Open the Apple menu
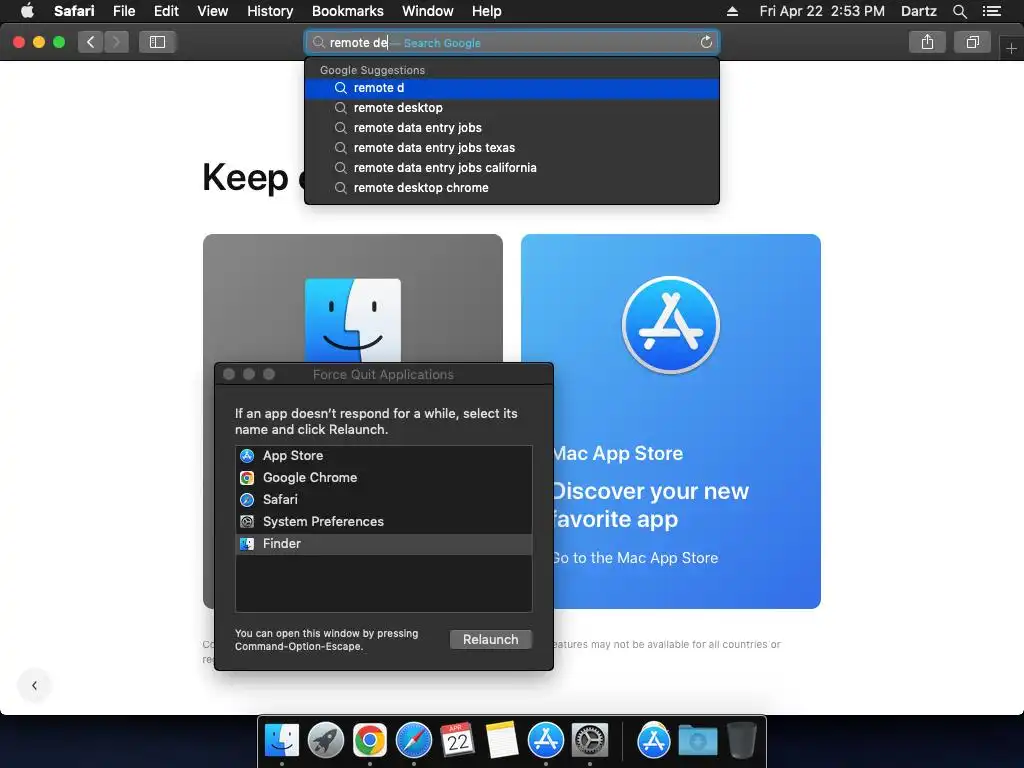The height and width of the screenshot is (768, 1024). (x=27, y=11)
